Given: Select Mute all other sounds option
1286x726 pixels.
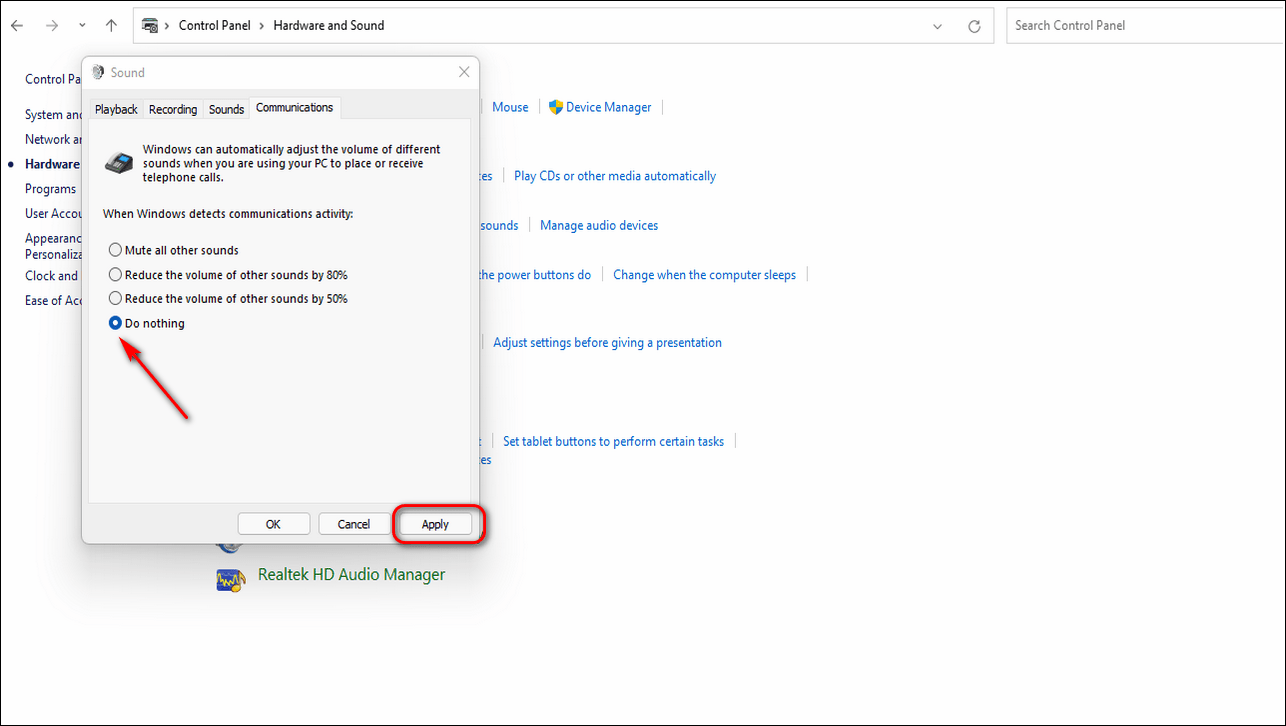Looking at the screenshot, I should [x=116, y=250].
